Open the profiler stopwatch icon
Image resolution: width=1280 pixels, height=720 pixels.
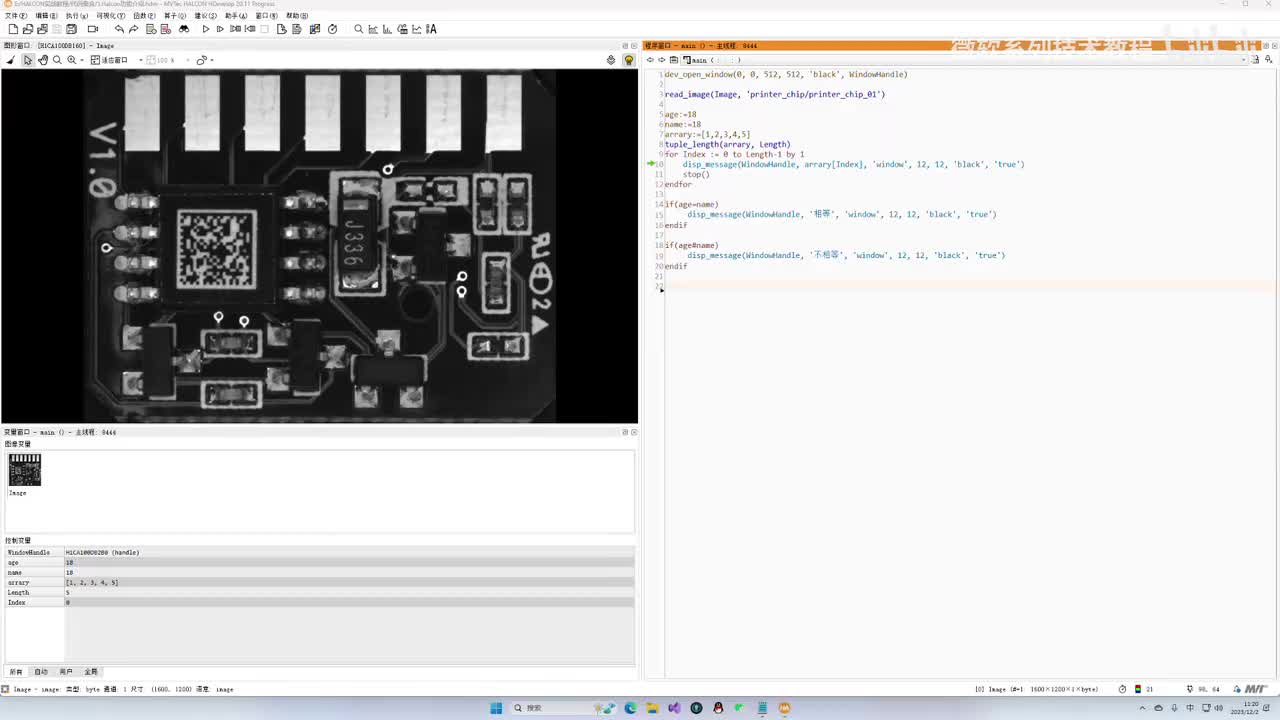pos(332,29)
